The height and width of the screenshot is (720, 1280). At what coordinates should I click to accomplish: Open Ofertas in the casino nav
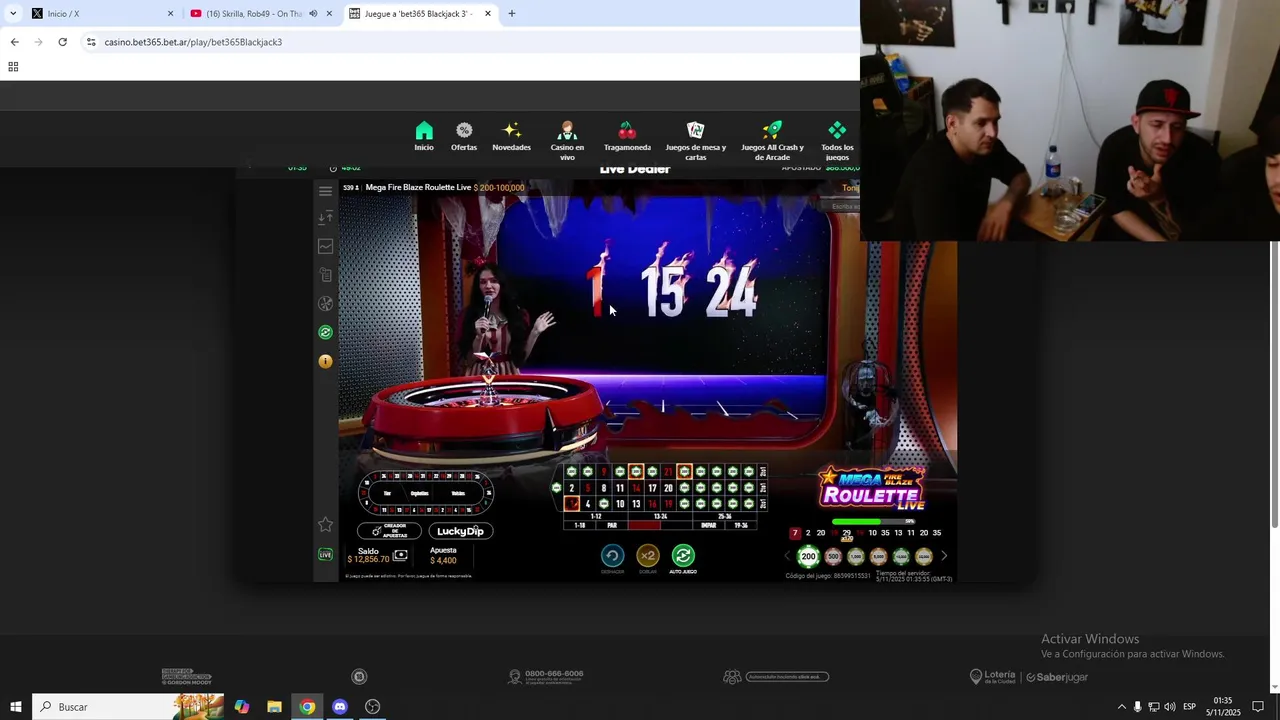(464, 137)
